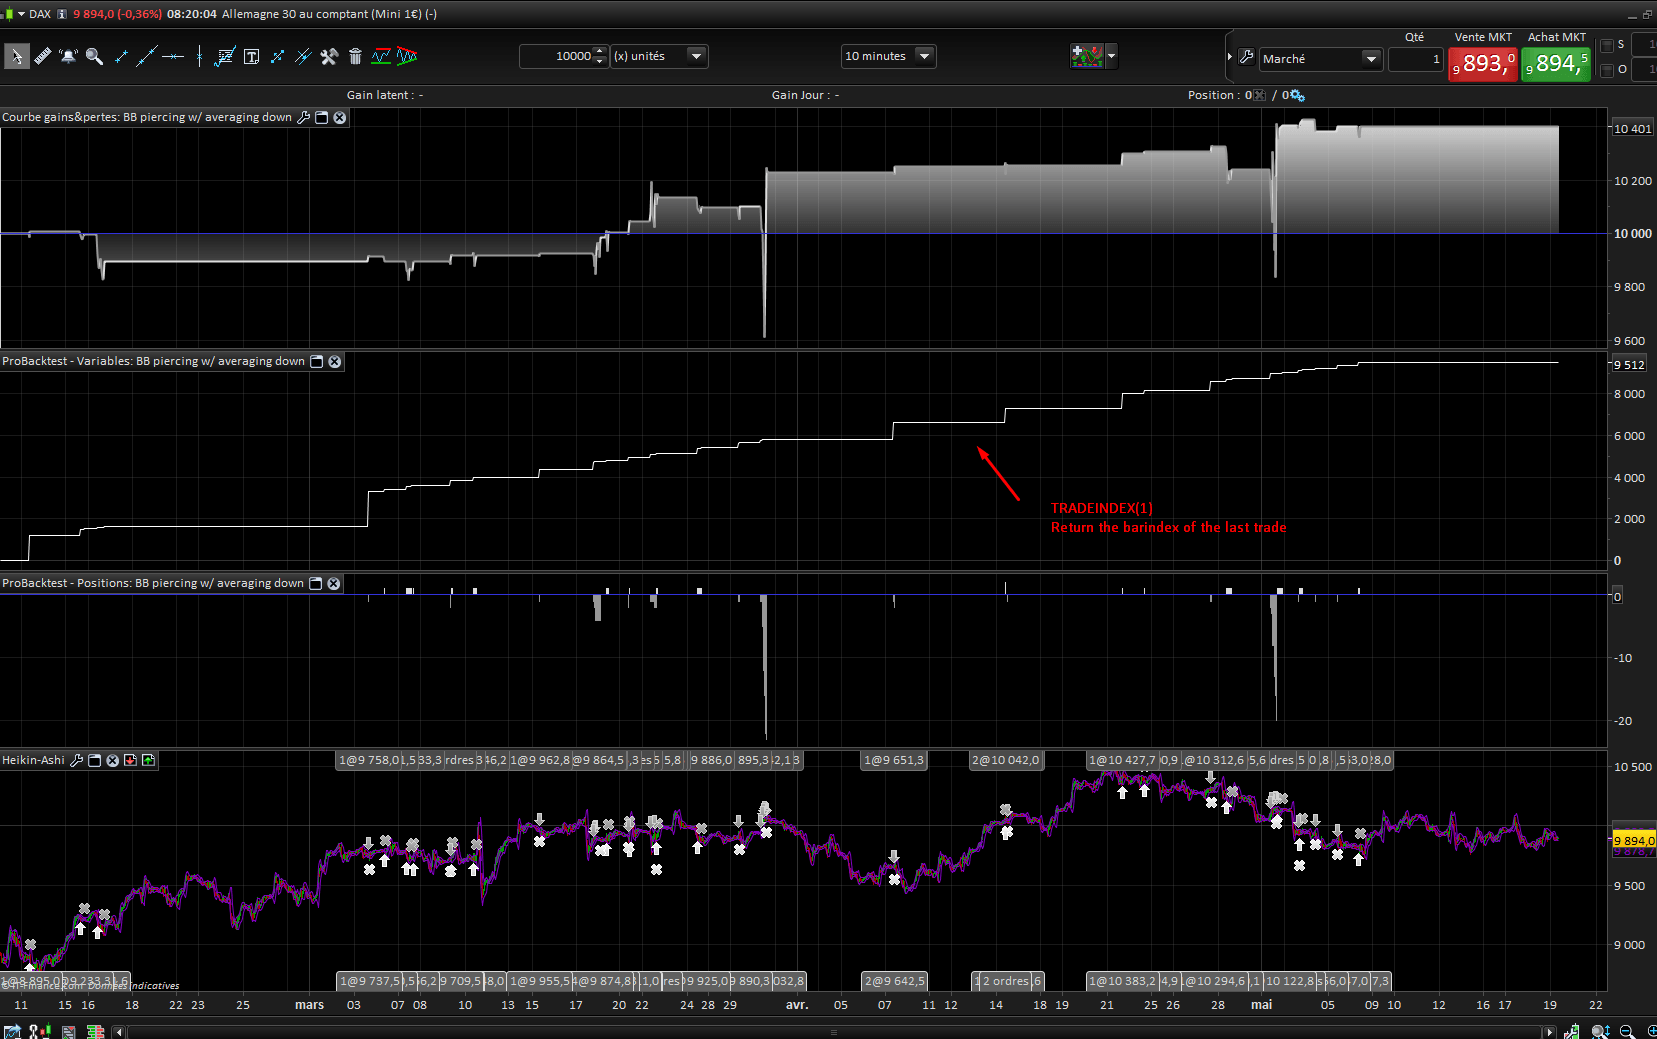Screen dimensions: 1657x1039
Task: Select the short line segment drawing tool
Action: (121, 56)
